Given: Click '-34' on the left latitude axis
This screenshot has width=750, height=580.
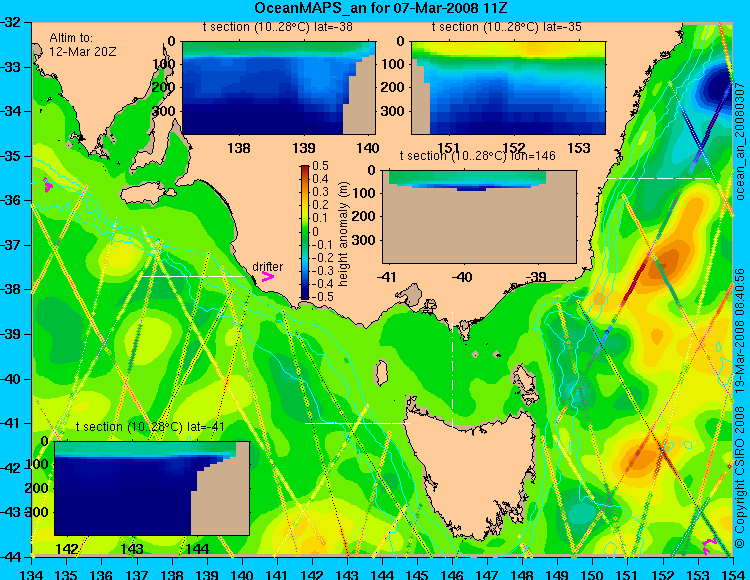Looking at the screenshot, I should [x=10, y=111].
